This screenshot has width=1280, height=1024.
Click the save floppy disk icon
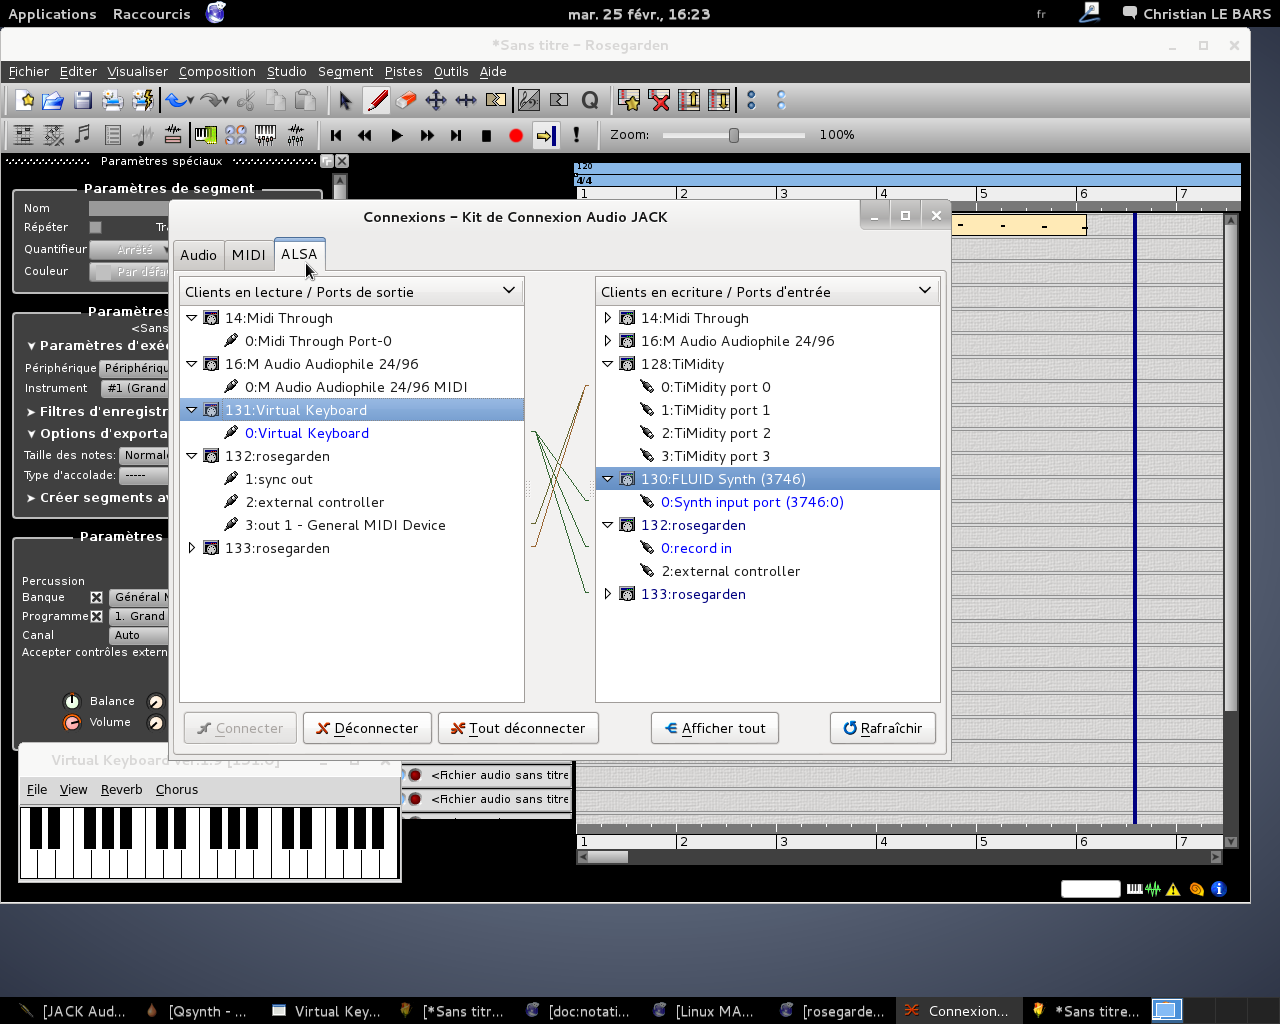[x=83, y=100]
